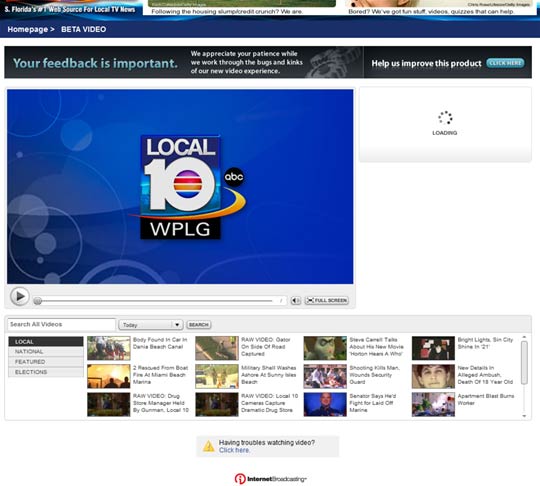
Task: Play the video with the play button
Action: coord(19,297)
